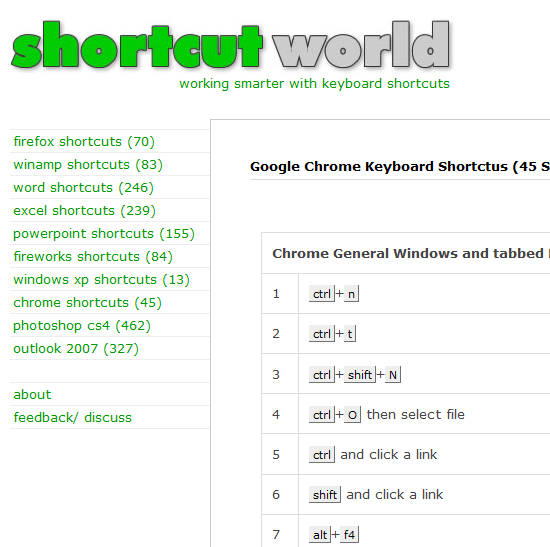
Task: Click the ctrl key in row 5
Action: pyautogui.click(x=322, y=455)
